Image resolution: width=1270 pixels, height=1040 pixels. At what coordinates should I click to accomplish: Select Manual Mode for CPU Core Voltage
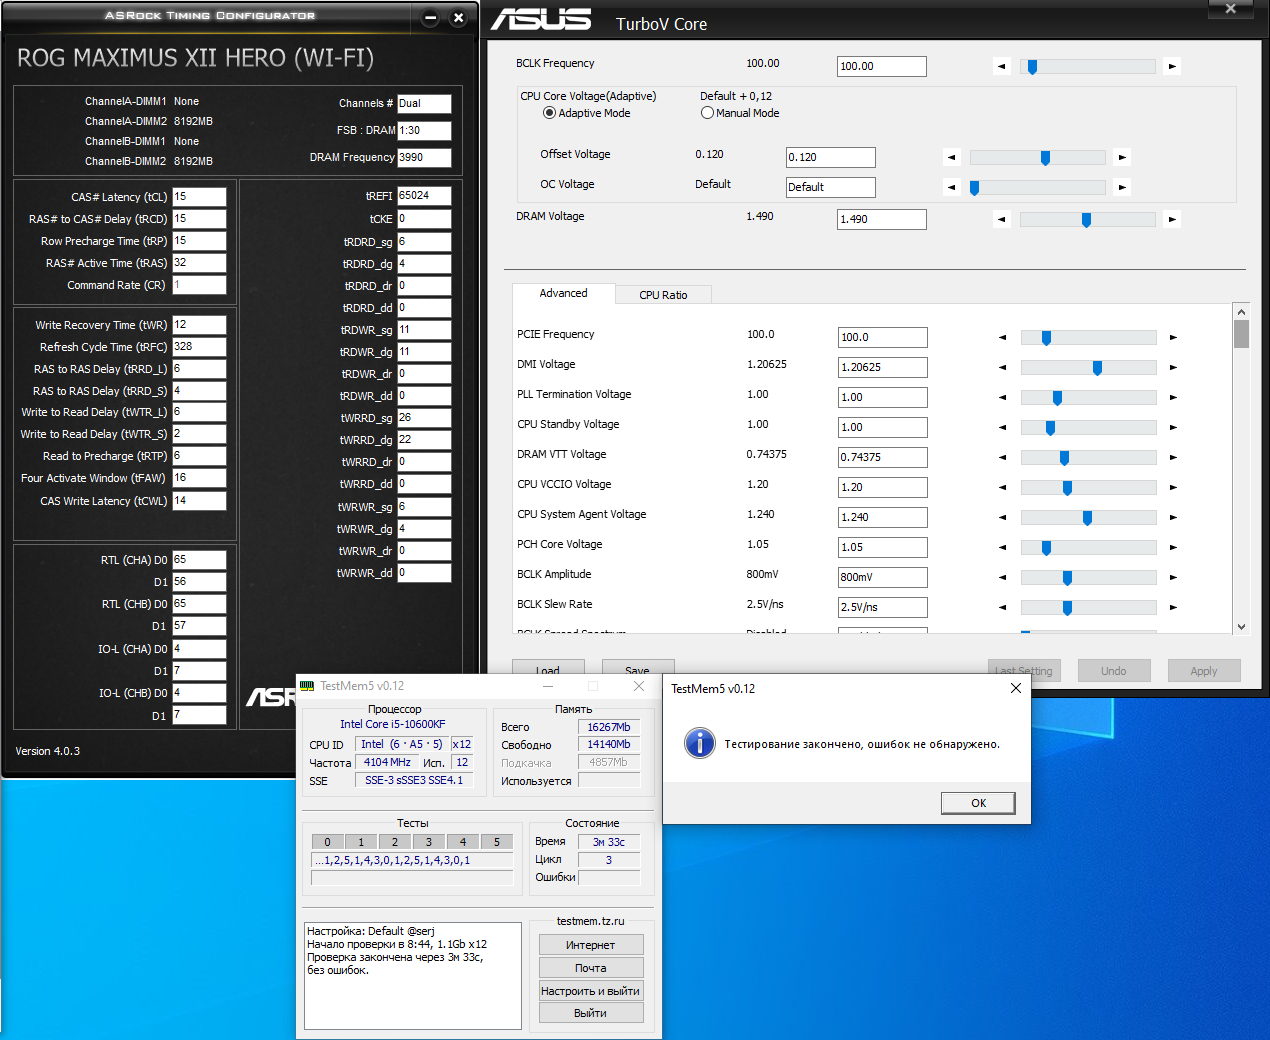tap(707, 113)
